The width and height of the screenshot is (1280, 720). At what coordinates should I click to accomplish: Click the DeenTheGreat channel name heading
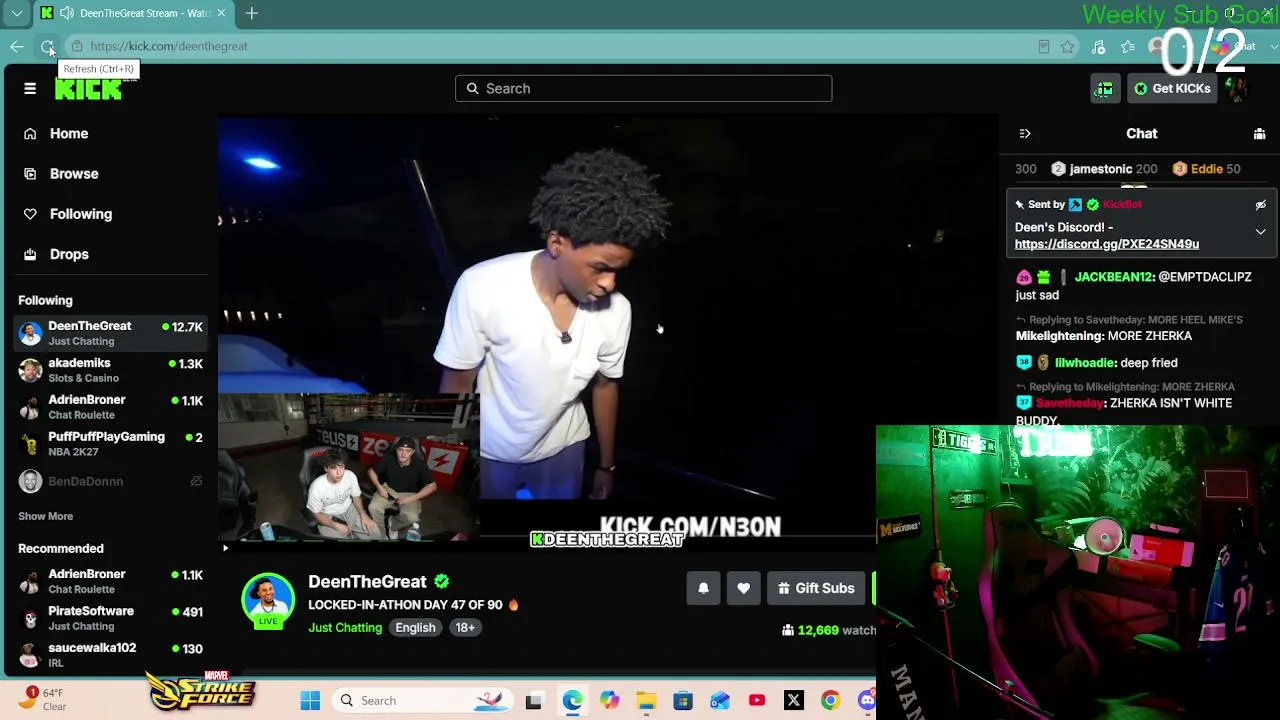coord(367,582)
